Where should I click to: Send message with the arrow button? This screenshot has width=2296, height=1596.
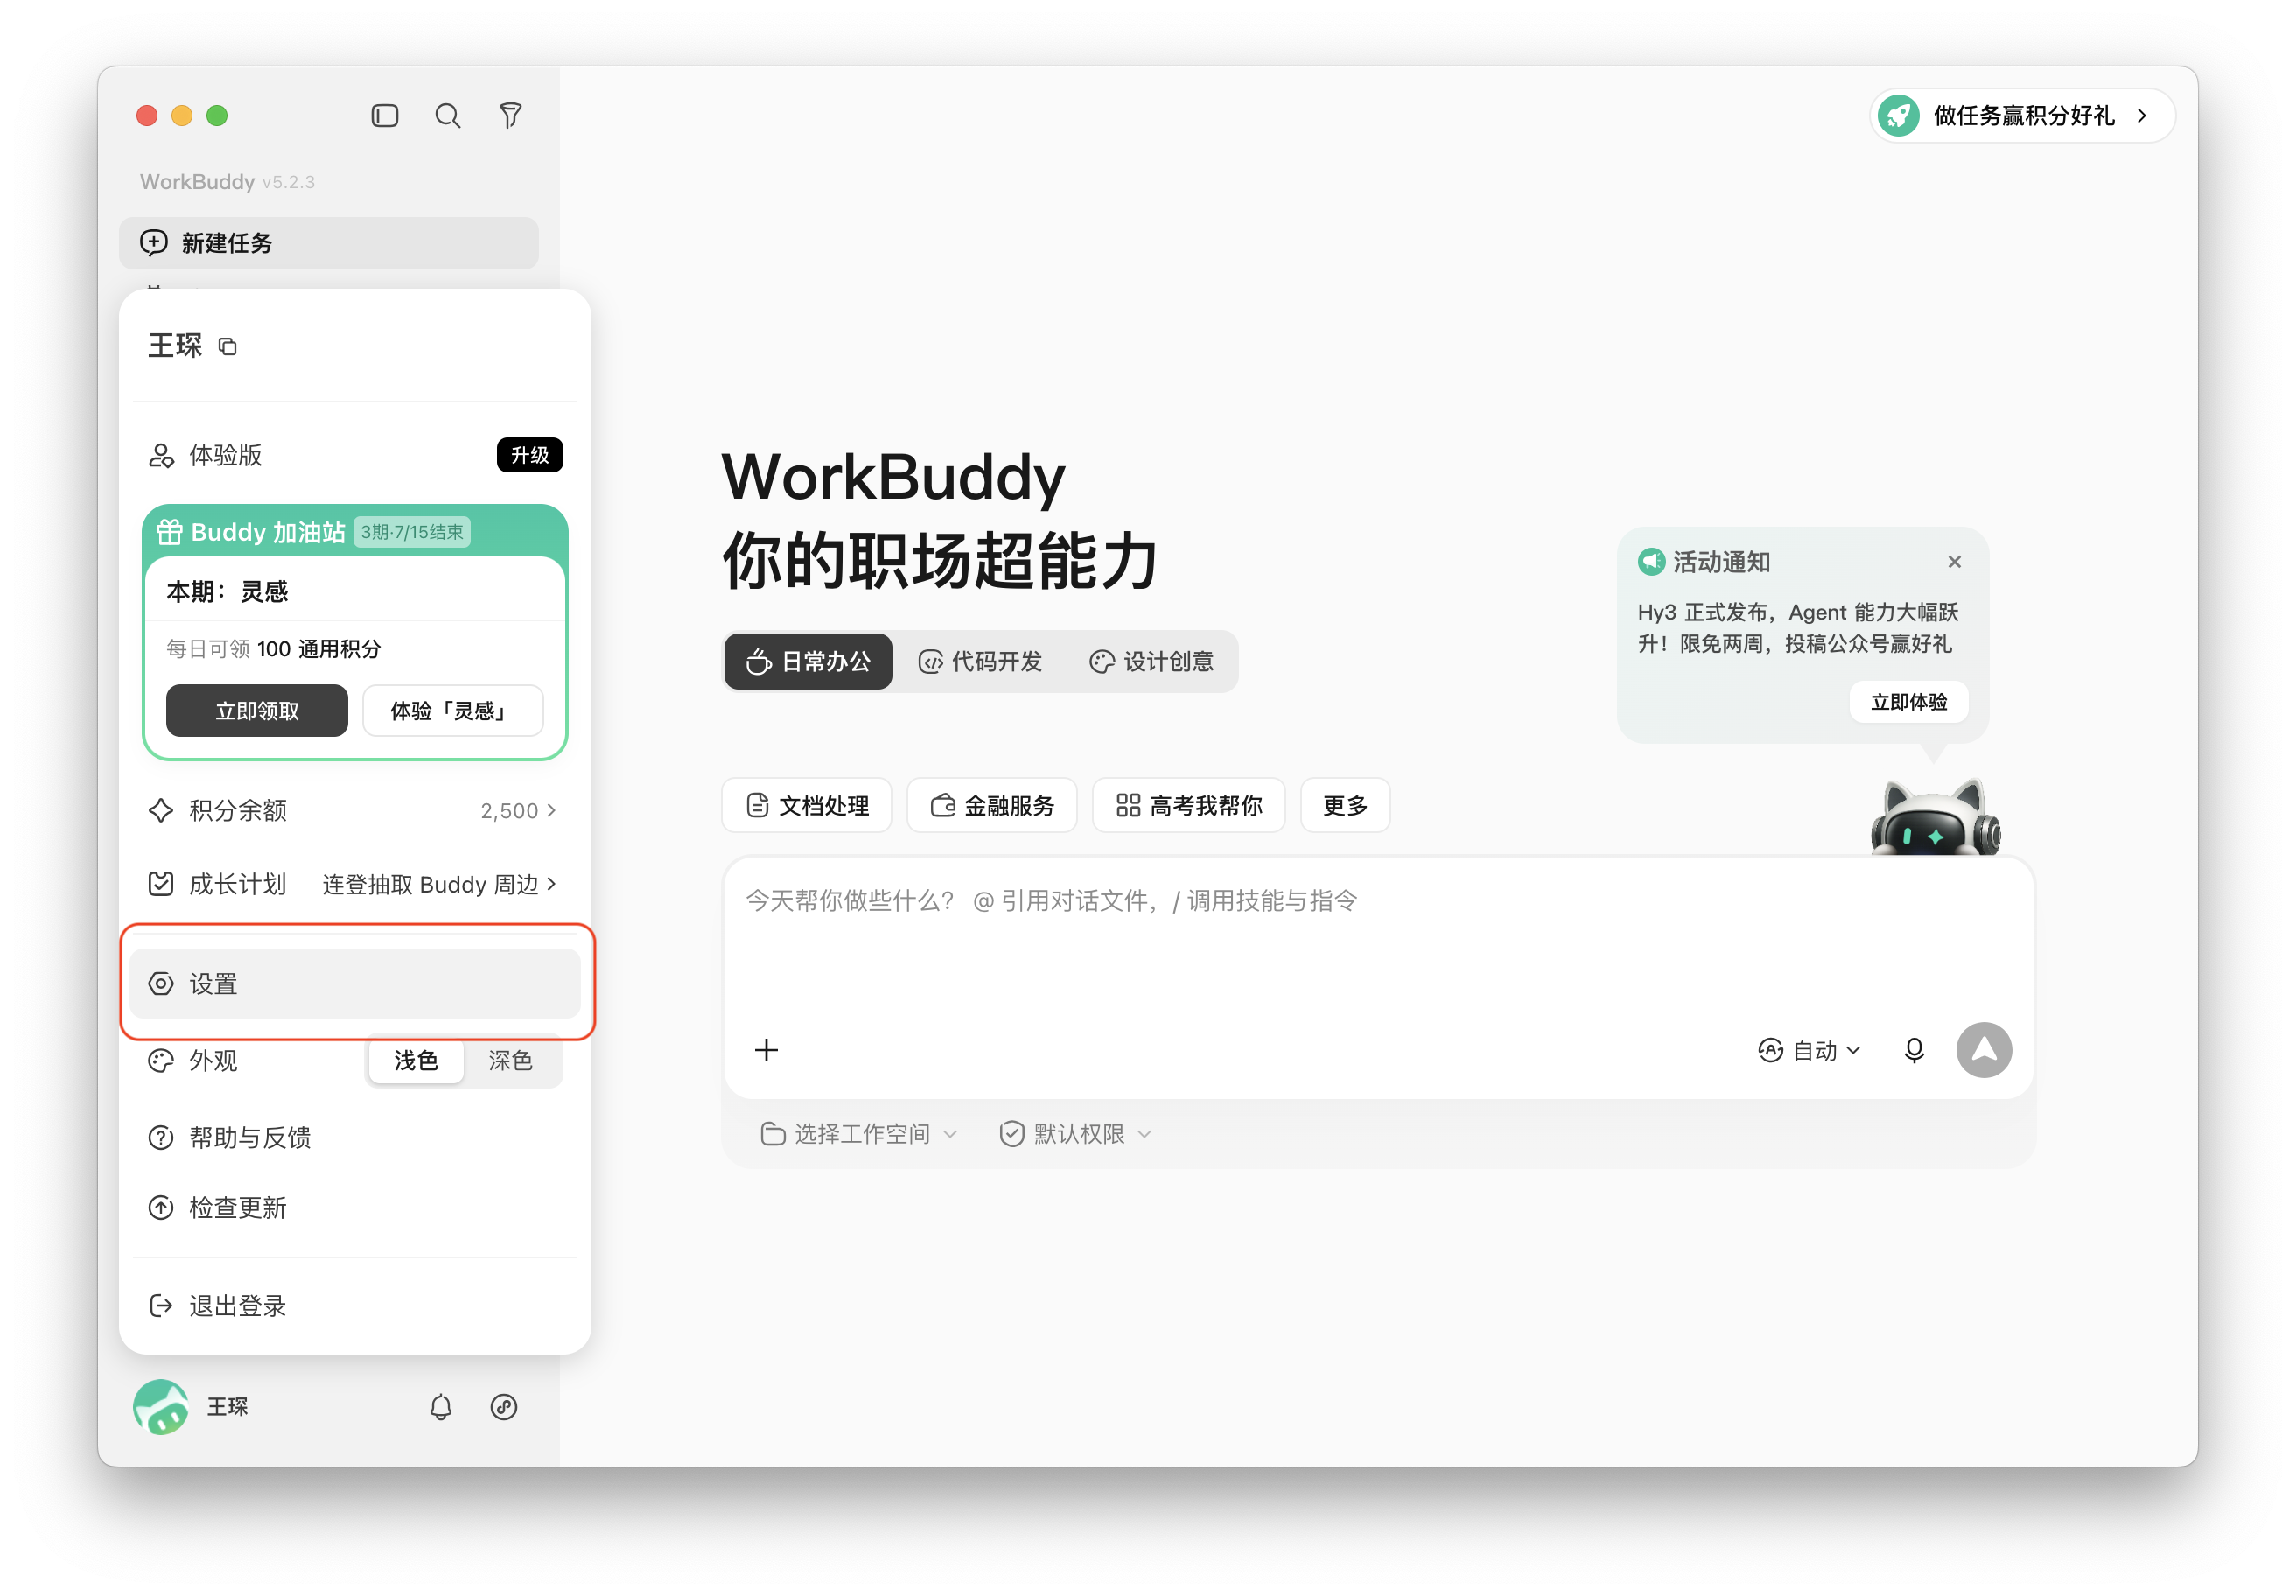1984,1050
